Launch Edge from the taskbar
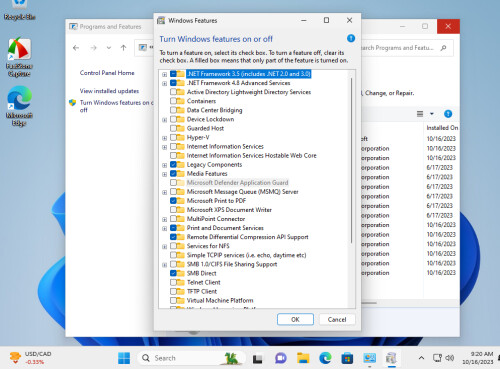500x369 pixels. [x=325, y=358]
